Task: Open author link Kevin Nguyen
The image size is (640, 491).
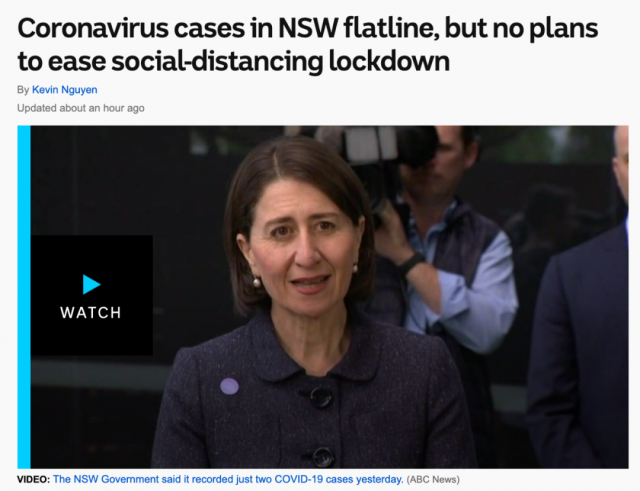Action: coord(64,89)
